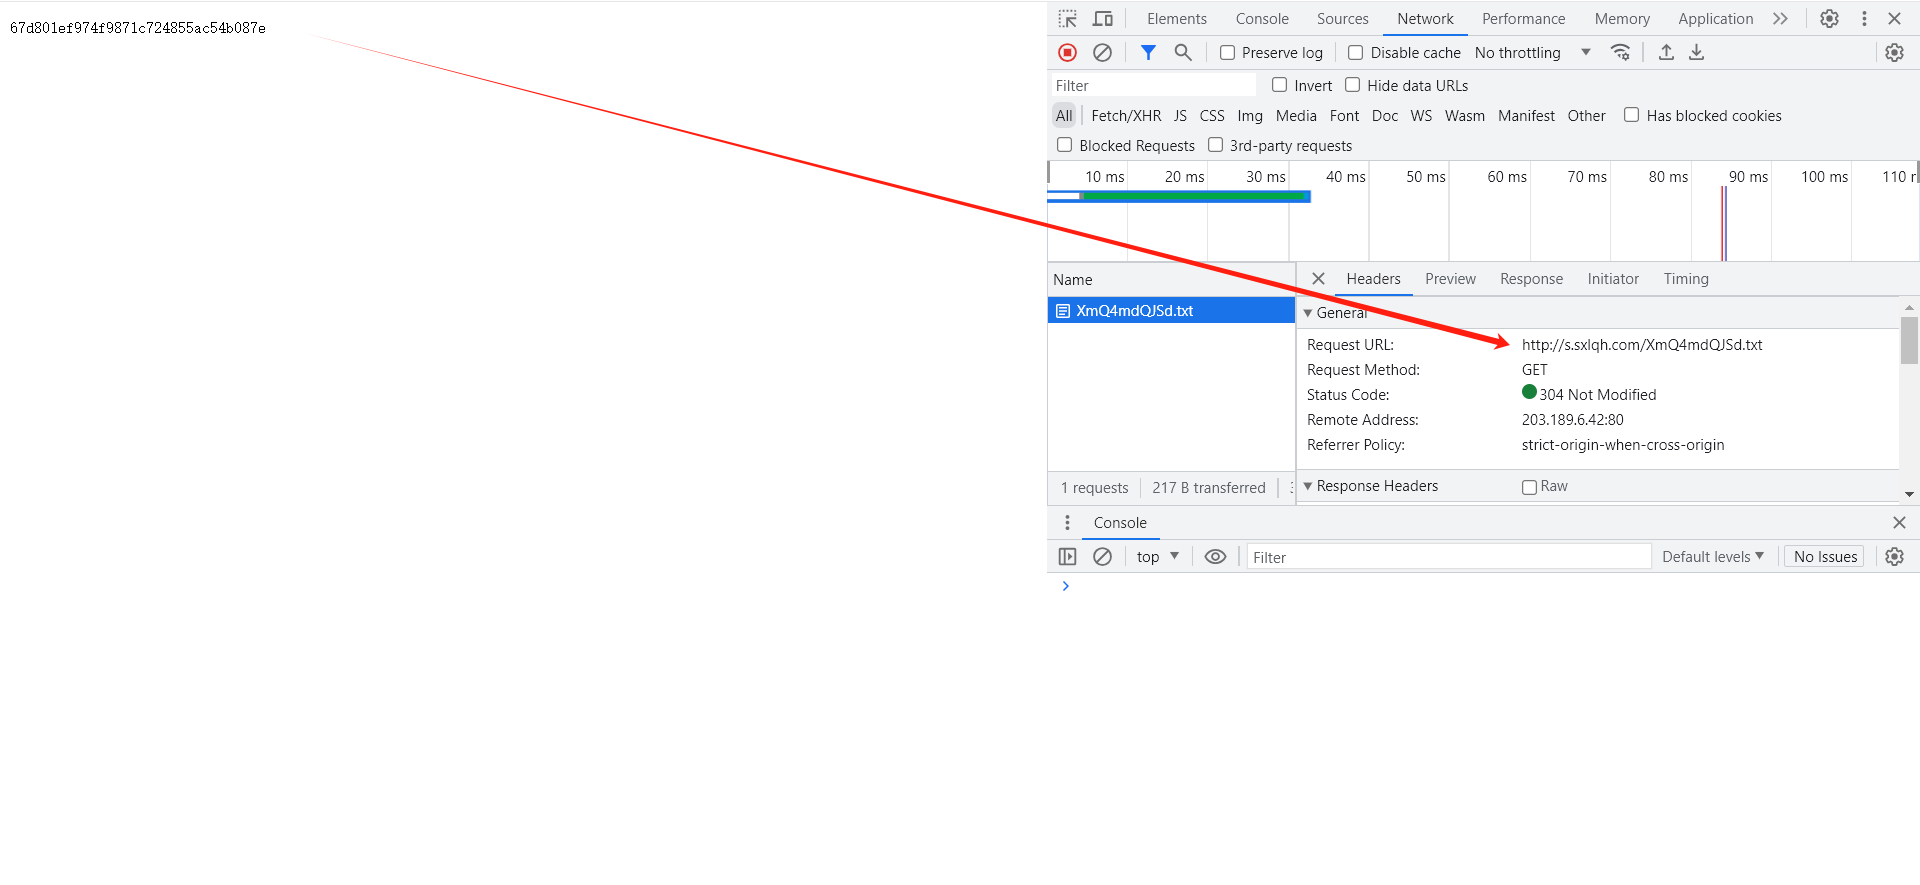
Task: Open the Memory tab
Action: coord(1622,19)
